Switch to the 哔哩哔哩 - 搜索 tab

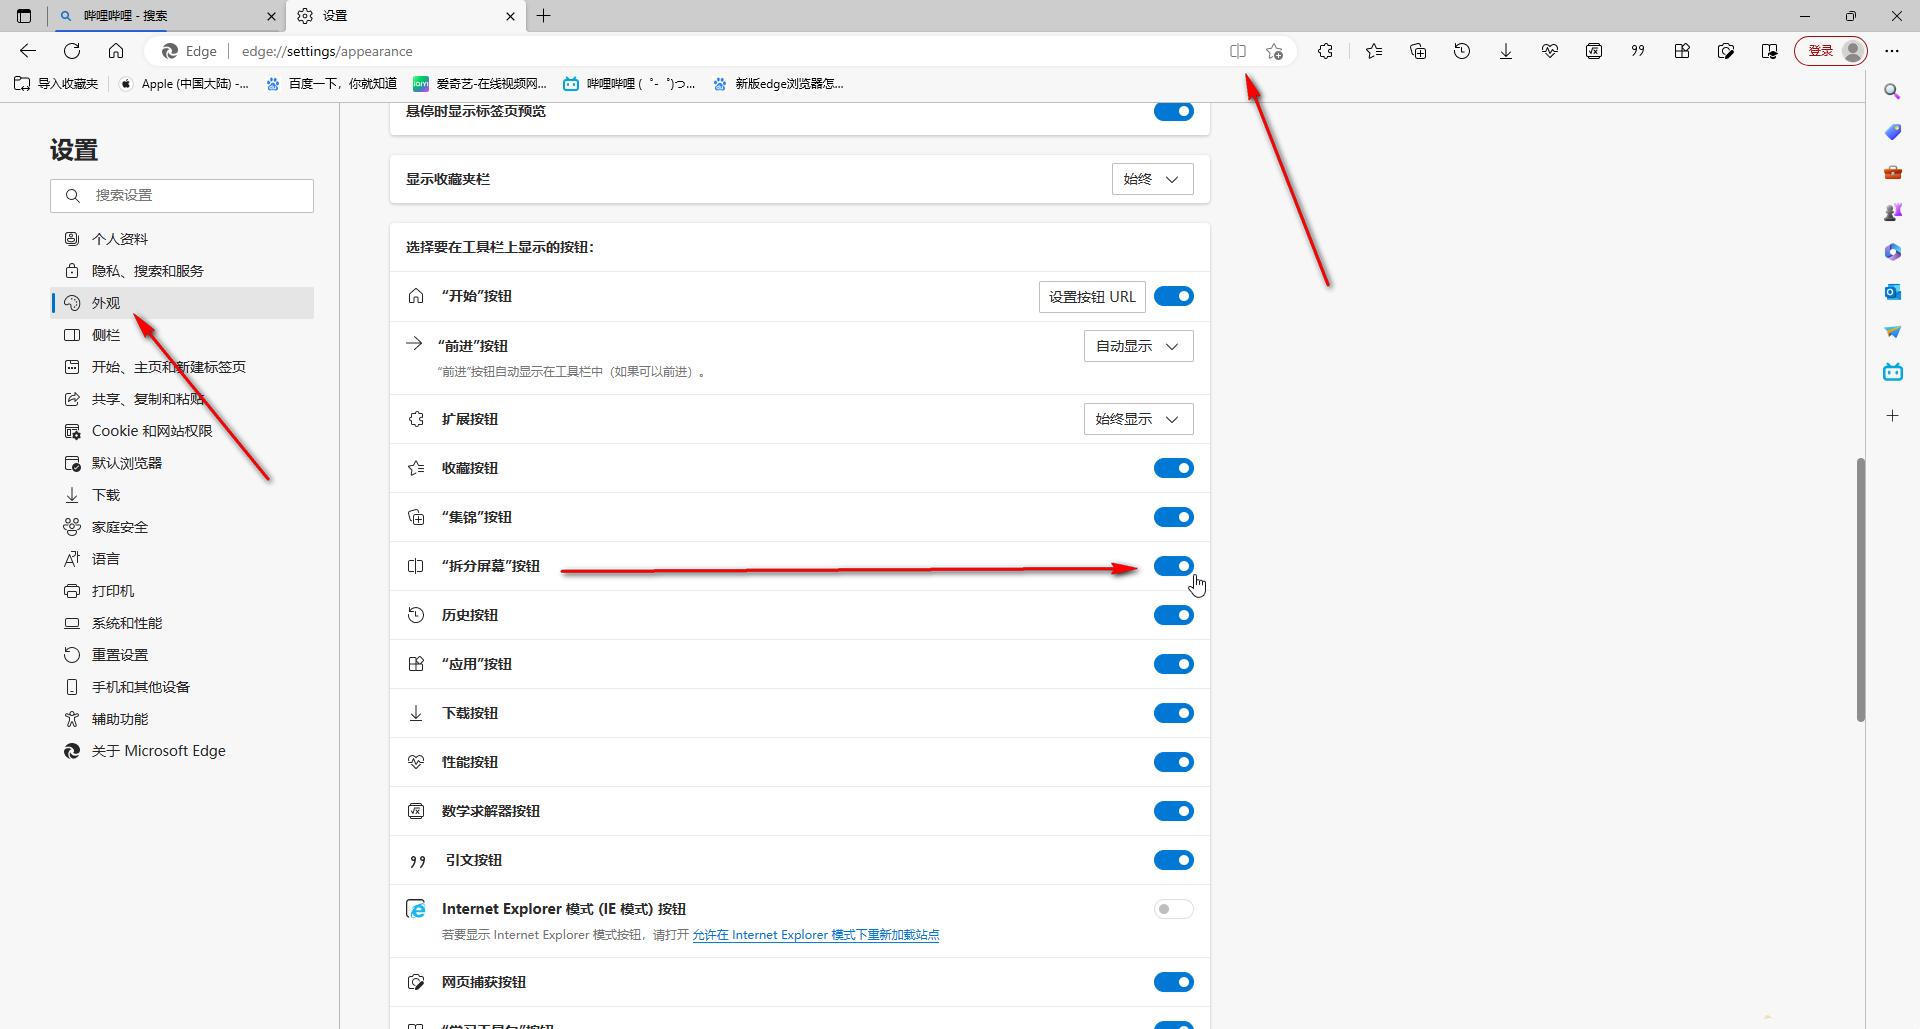tap(166, 16)
